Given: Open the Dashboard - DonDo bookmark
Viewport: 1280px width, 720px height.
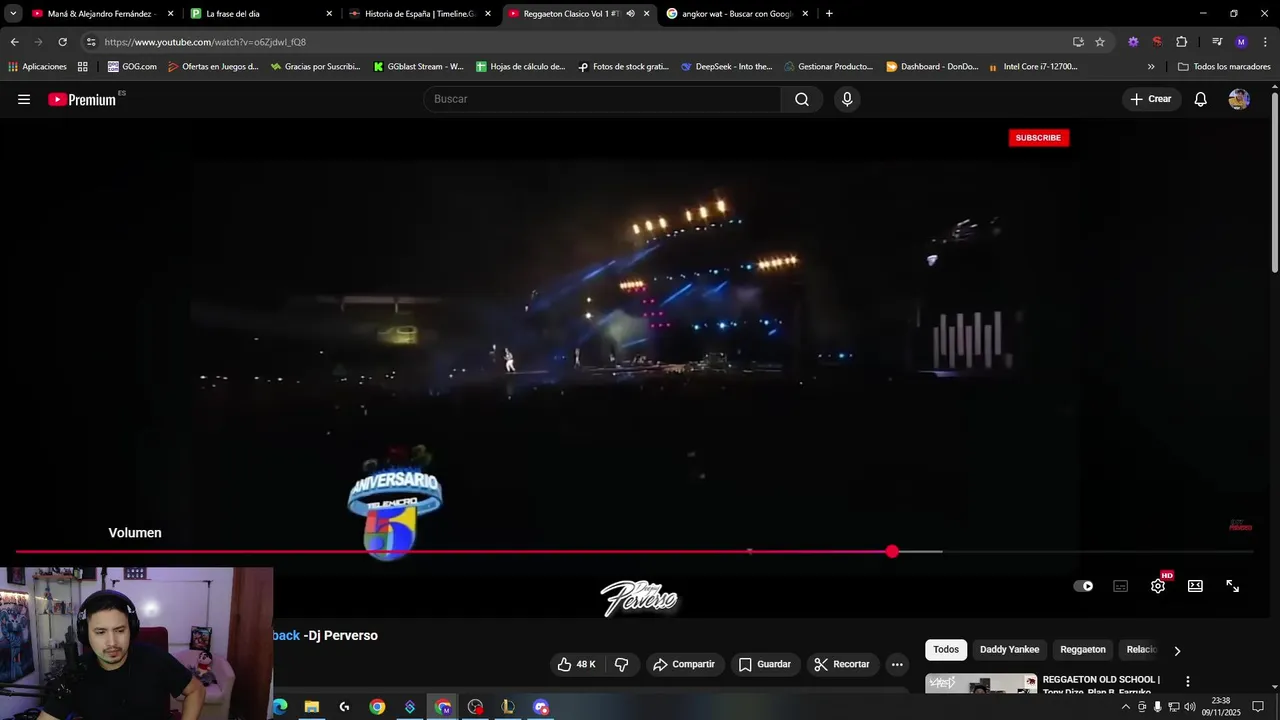Looking at the screenshot, I should point(933,67).
